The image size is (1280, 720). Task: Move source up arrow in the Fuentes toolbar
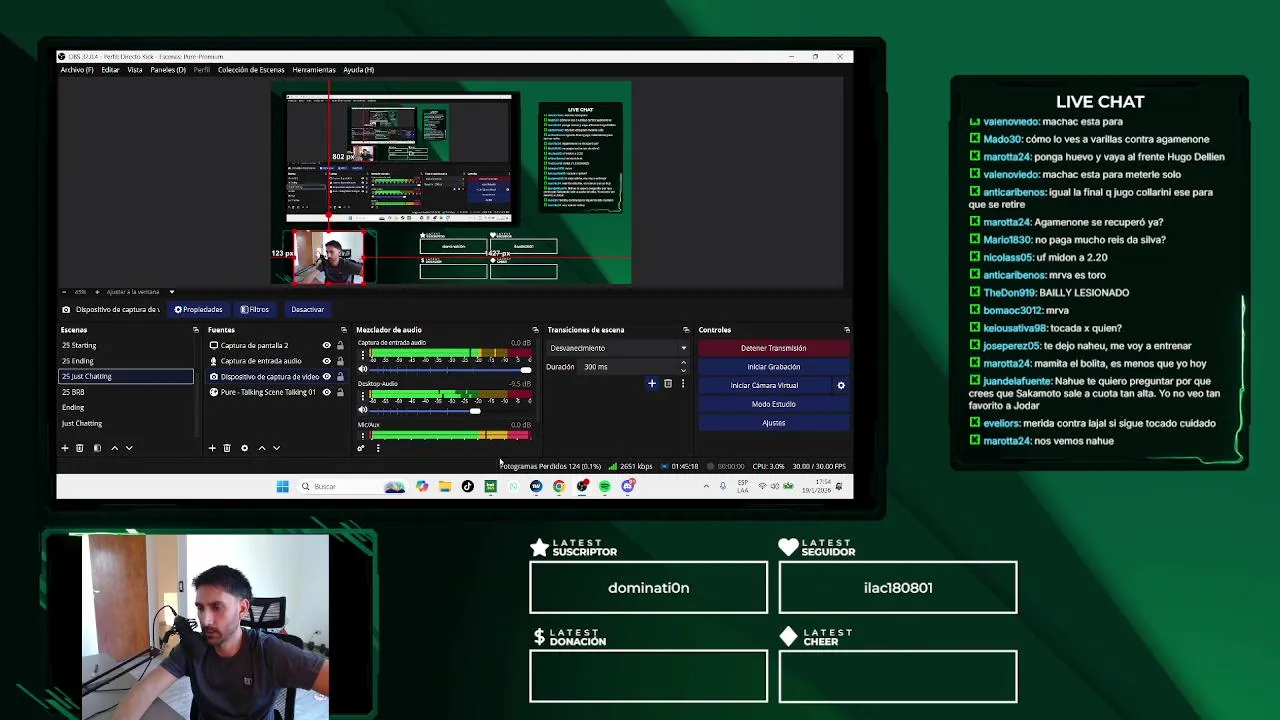262,448
